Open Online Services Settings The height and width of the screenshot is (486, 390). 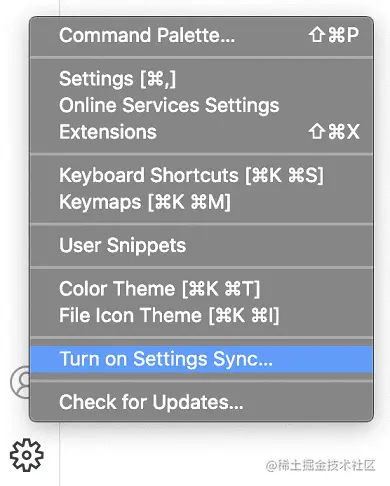201,105
